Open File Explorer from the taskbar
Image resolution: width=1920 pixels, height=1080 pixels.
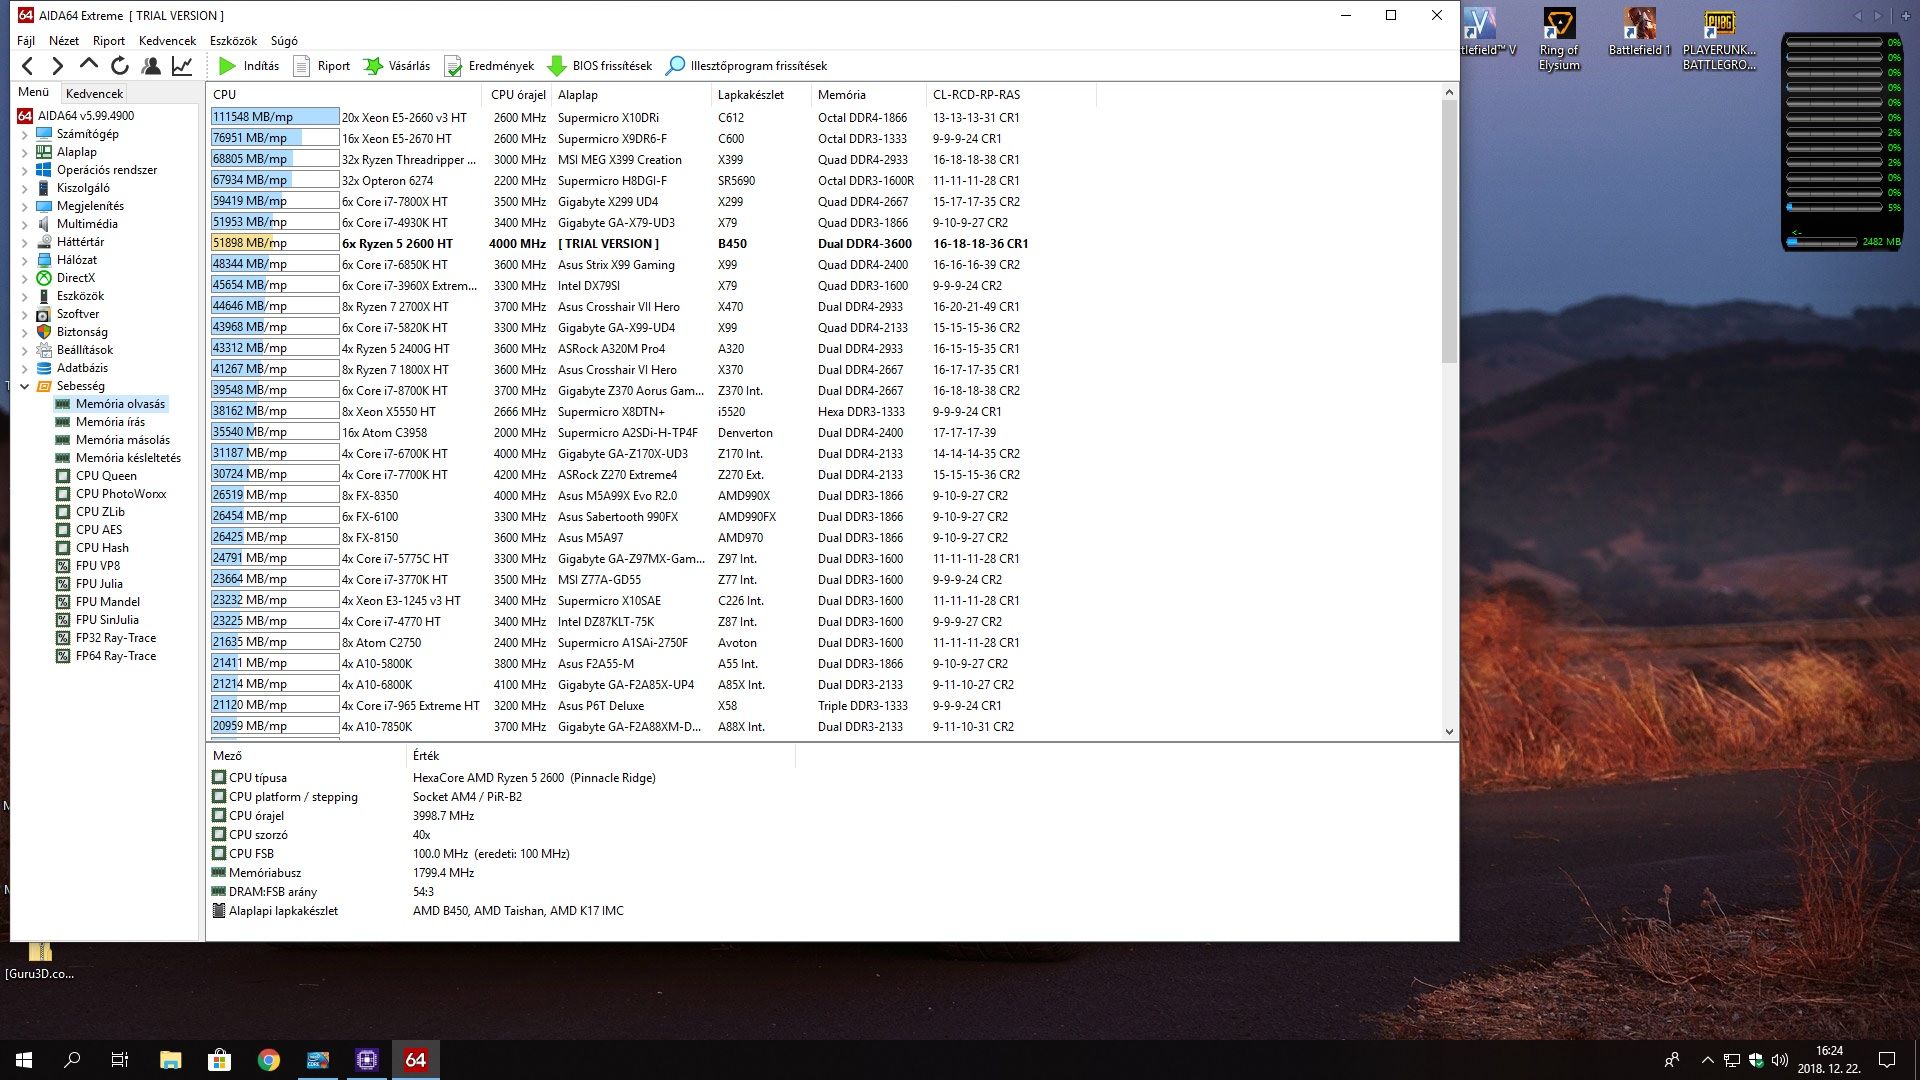click(x=171, y=1060)
